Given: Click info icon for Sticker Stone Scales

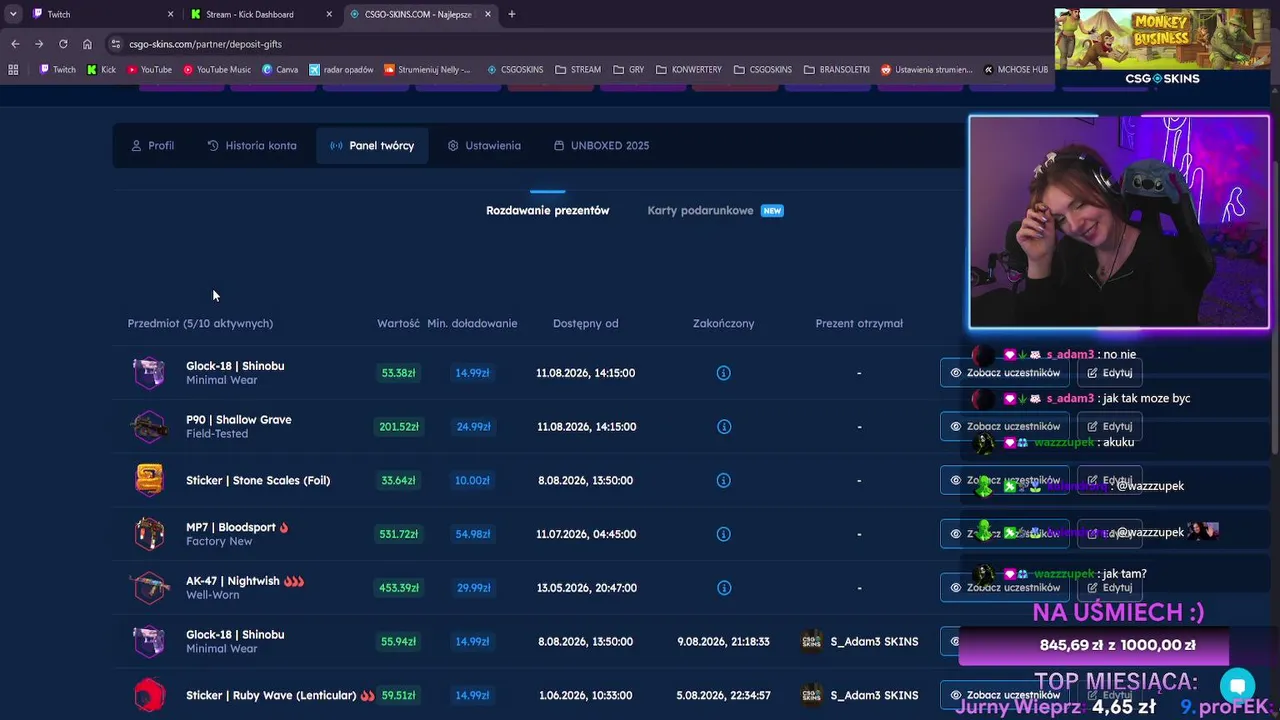Looking at the screenshot, I should 724,481.
